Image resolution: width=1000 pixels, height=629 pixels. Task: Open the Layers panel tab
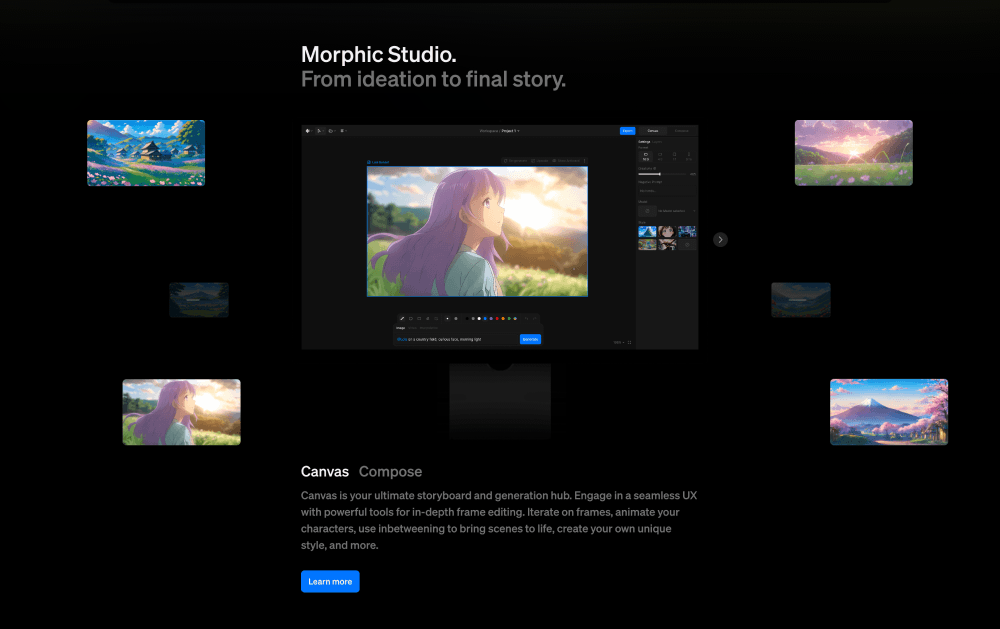click(x=657, y=142)
